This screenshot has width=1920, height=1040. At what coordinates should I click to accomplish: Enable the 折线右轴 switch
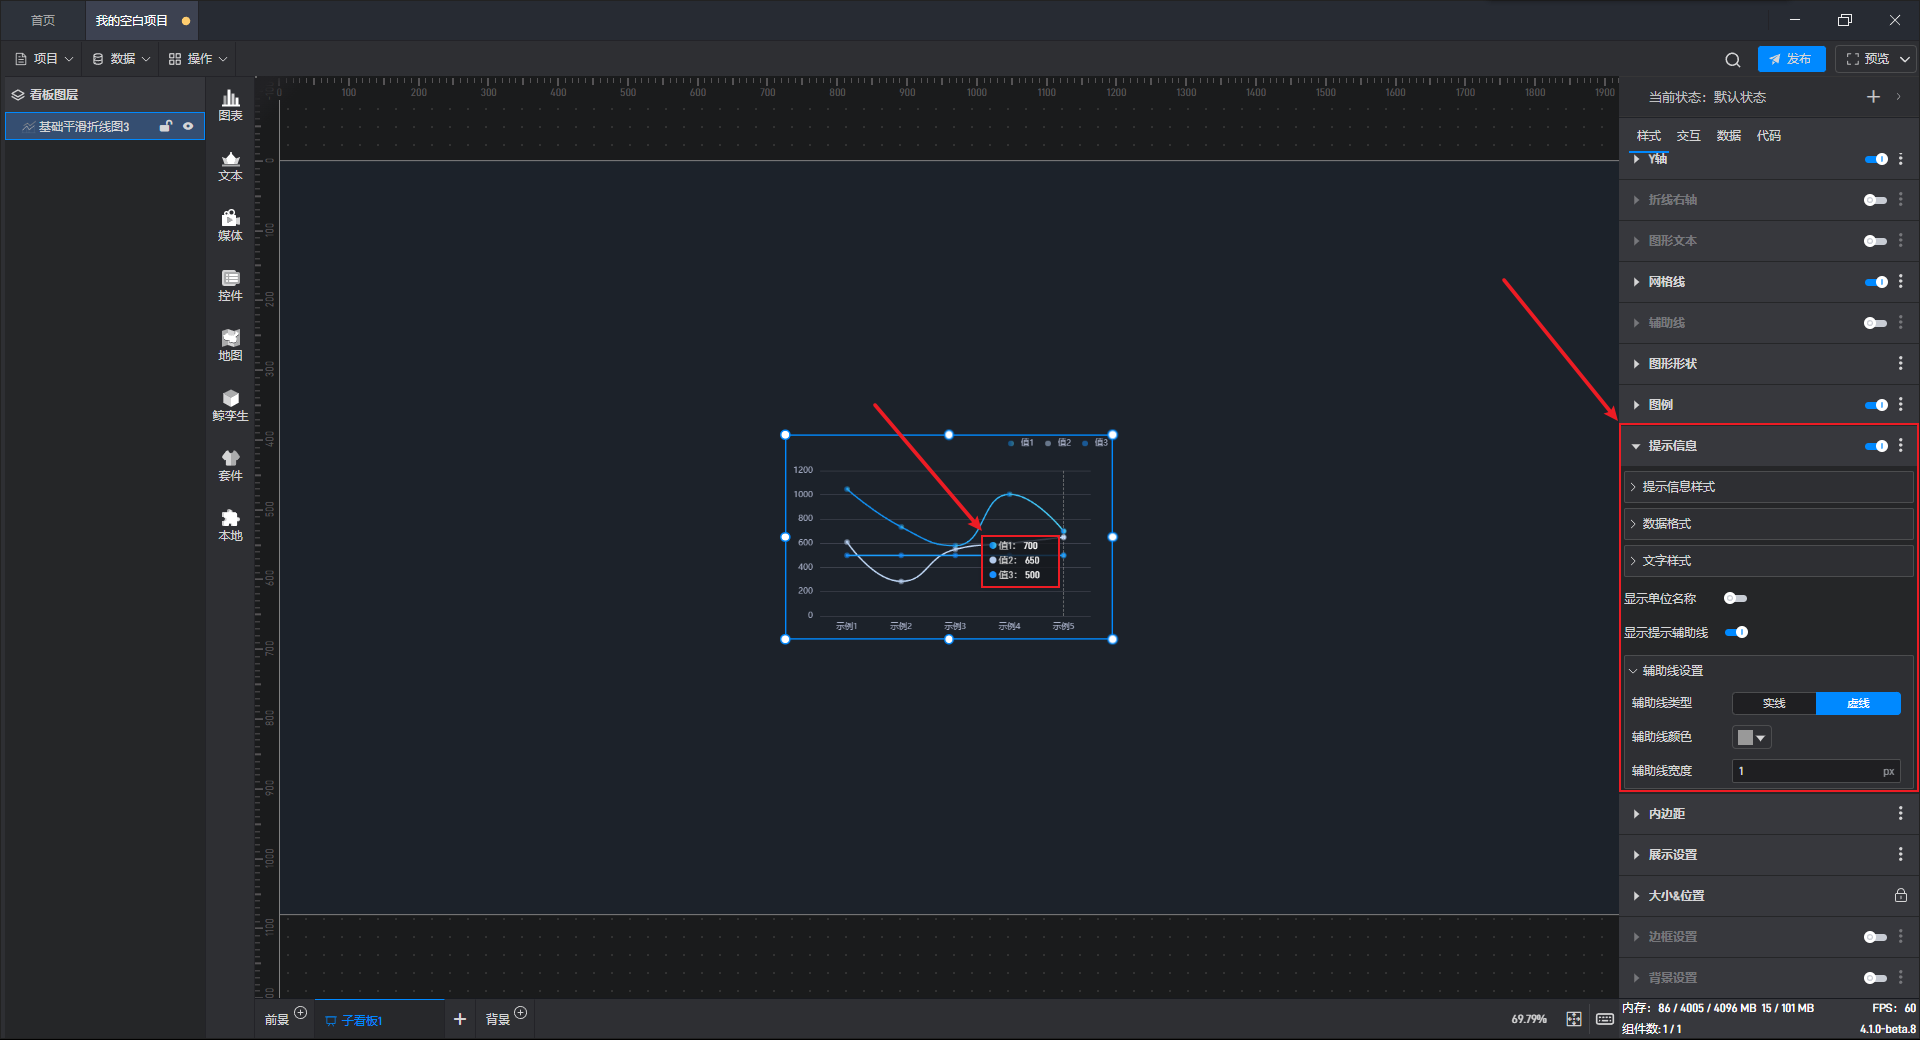tap(1876, 200)
